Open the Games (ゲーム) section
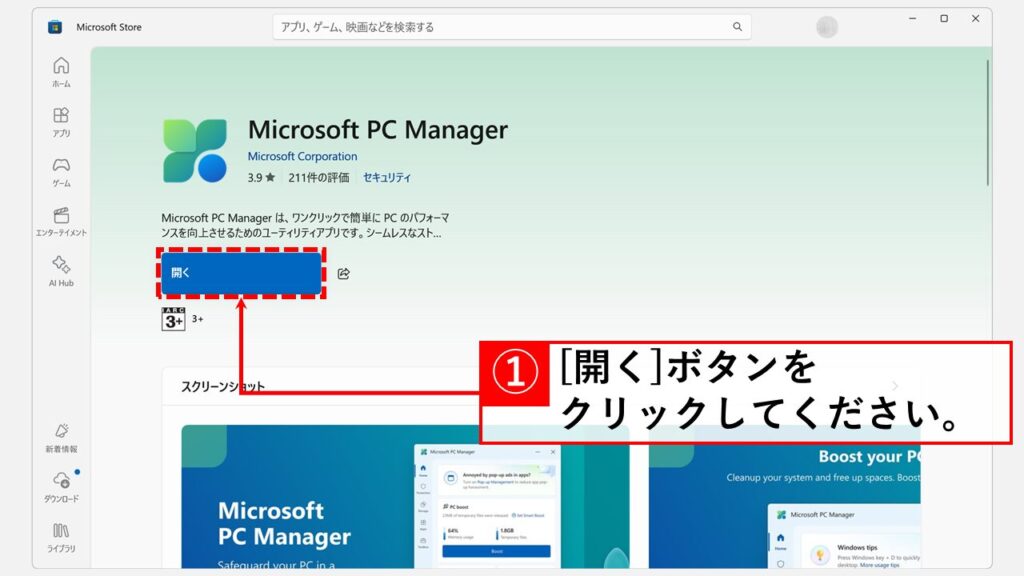1024x576 pixels. (x=61, y=172)
